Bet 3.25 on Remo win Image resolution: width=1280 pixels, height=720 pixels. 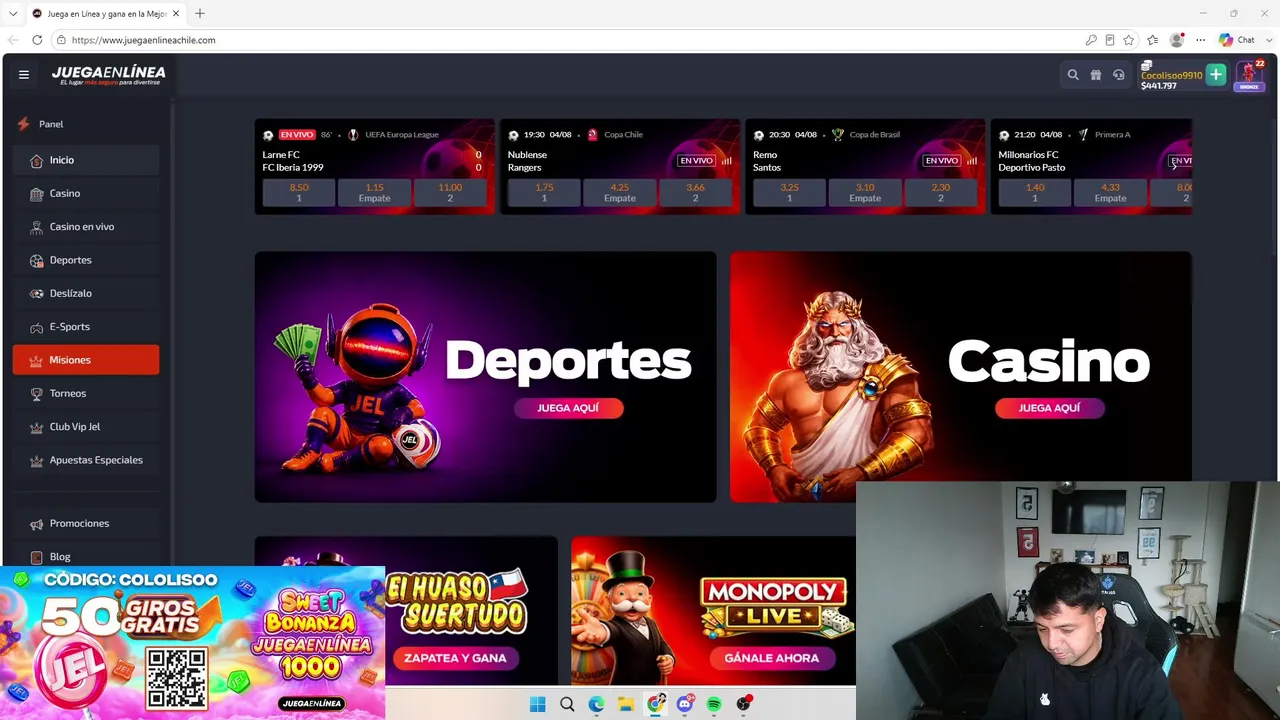789,193
